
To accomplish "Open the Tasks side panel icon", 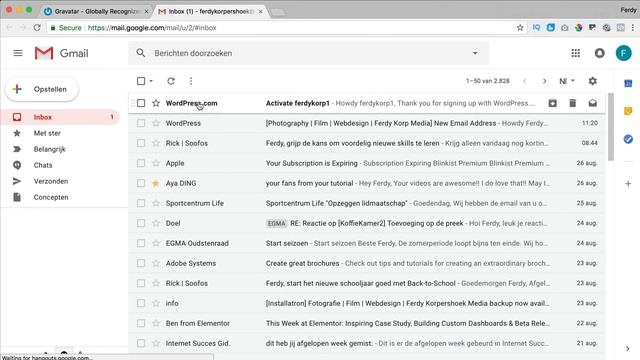I will pos(628,139).
